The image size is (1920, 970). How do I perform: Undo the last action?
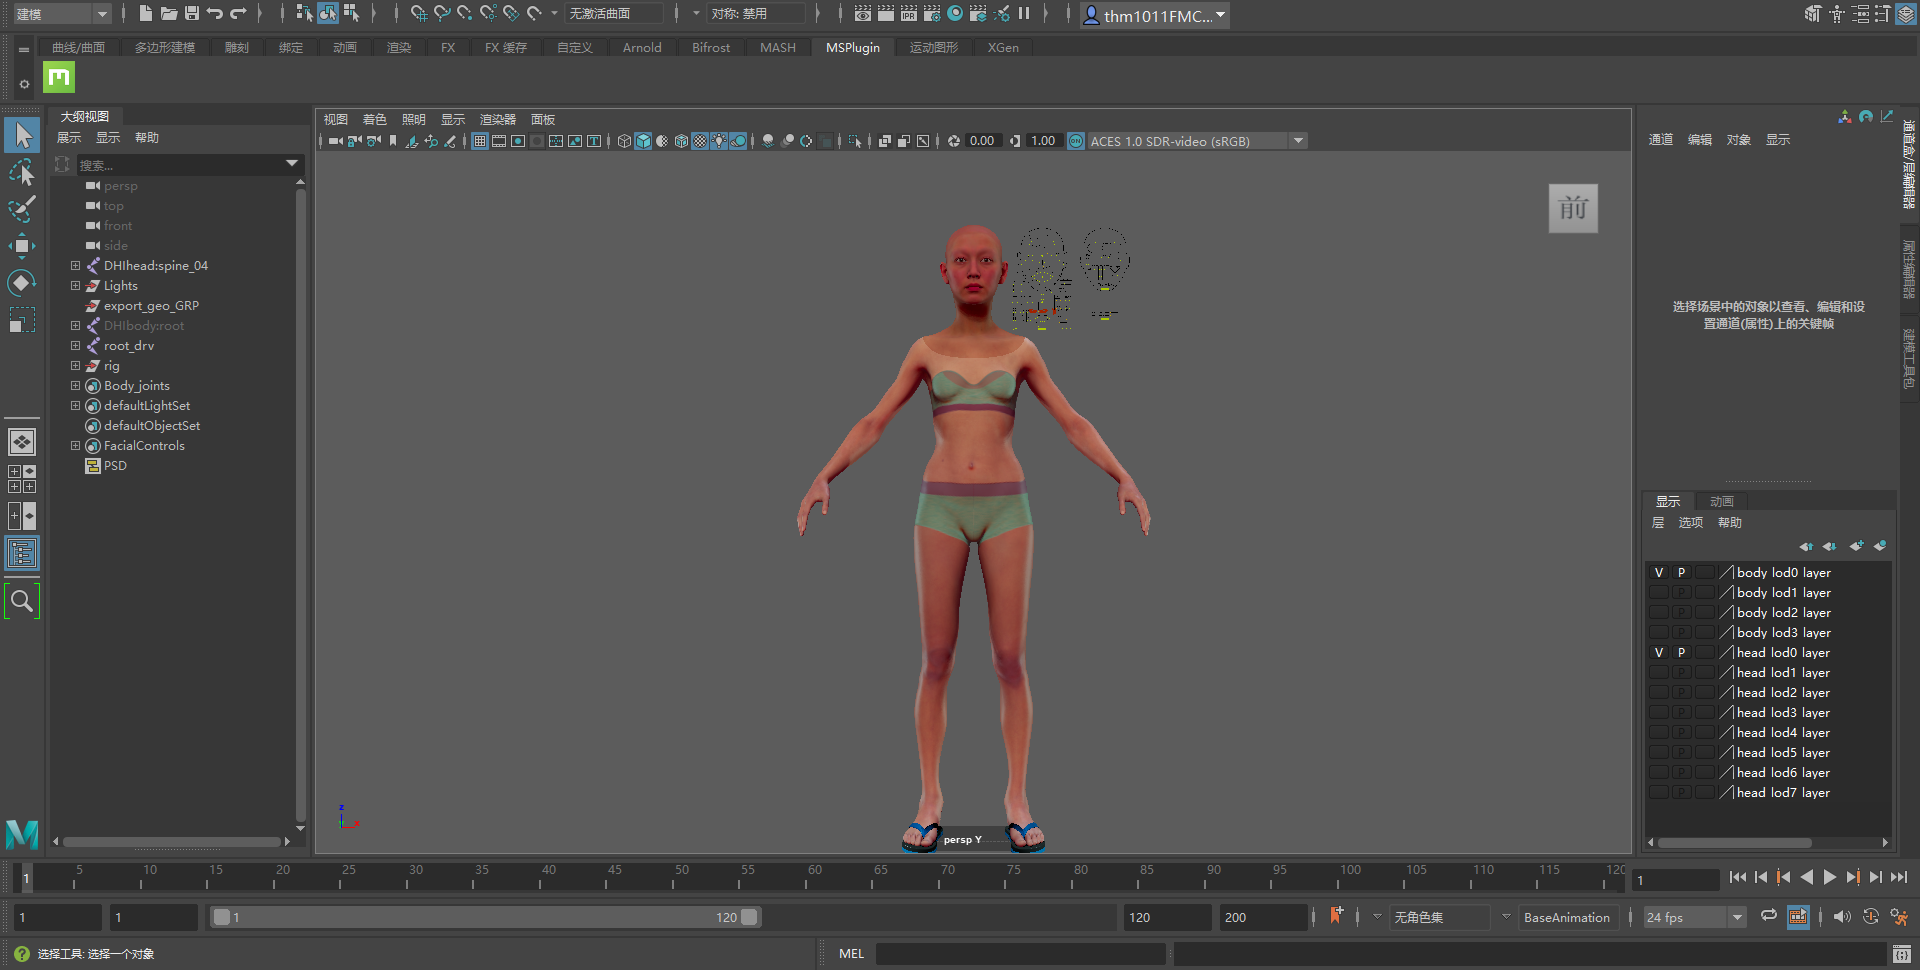[215, 13]
